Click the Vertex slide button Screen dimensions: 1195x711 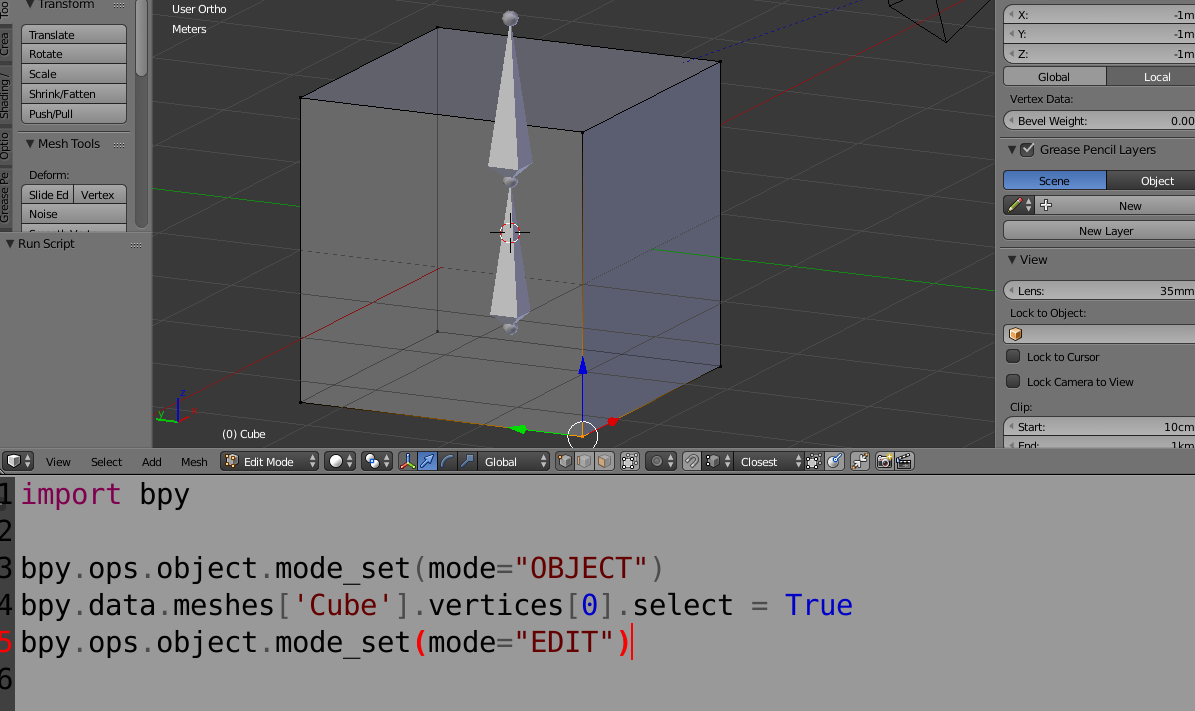[x=100, y=194]
